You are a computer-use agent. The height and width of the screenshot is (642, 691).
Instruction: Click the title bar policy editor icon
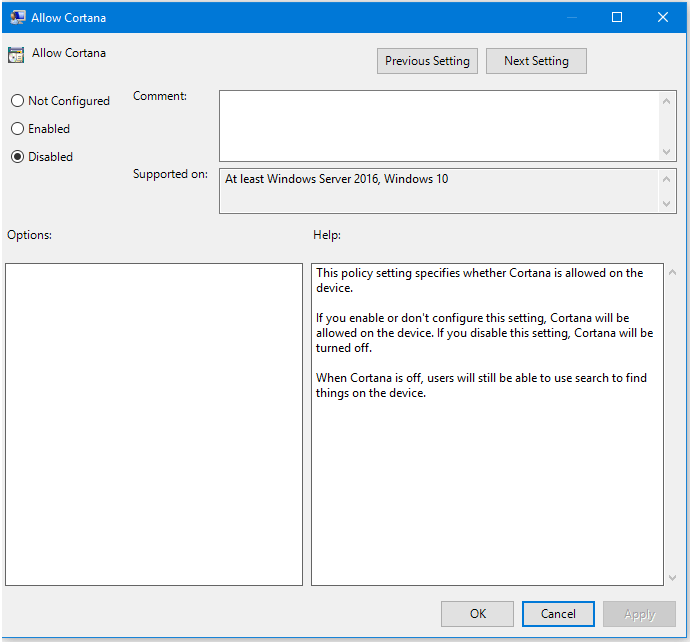click(x=18, y=18)
